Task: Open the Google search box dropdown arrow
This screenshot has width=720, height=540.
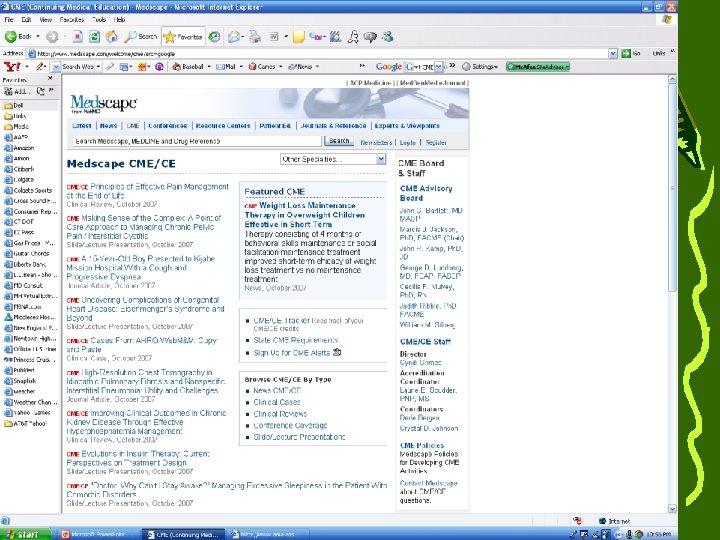Action: tap(439, 67)
